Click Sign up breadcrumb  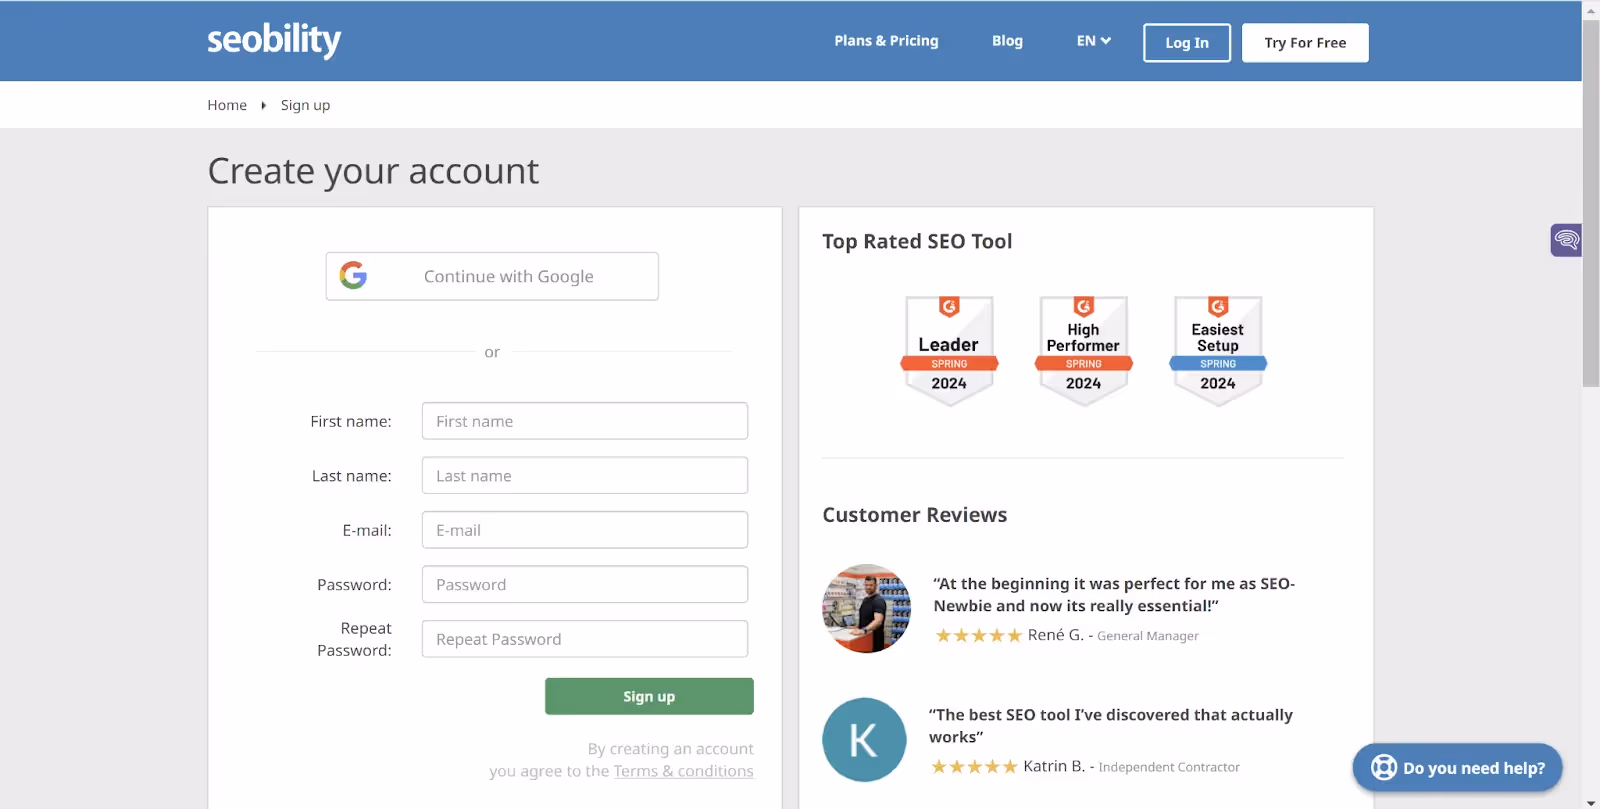305,105
